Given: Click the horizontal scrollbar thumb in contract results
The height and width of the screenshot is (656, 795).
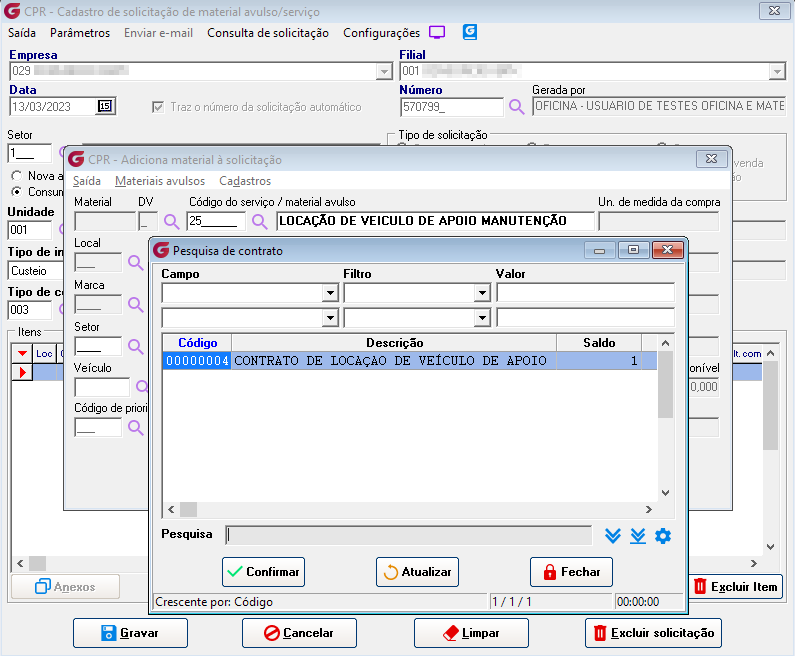Looking at the screenshot, I should 188,509.
